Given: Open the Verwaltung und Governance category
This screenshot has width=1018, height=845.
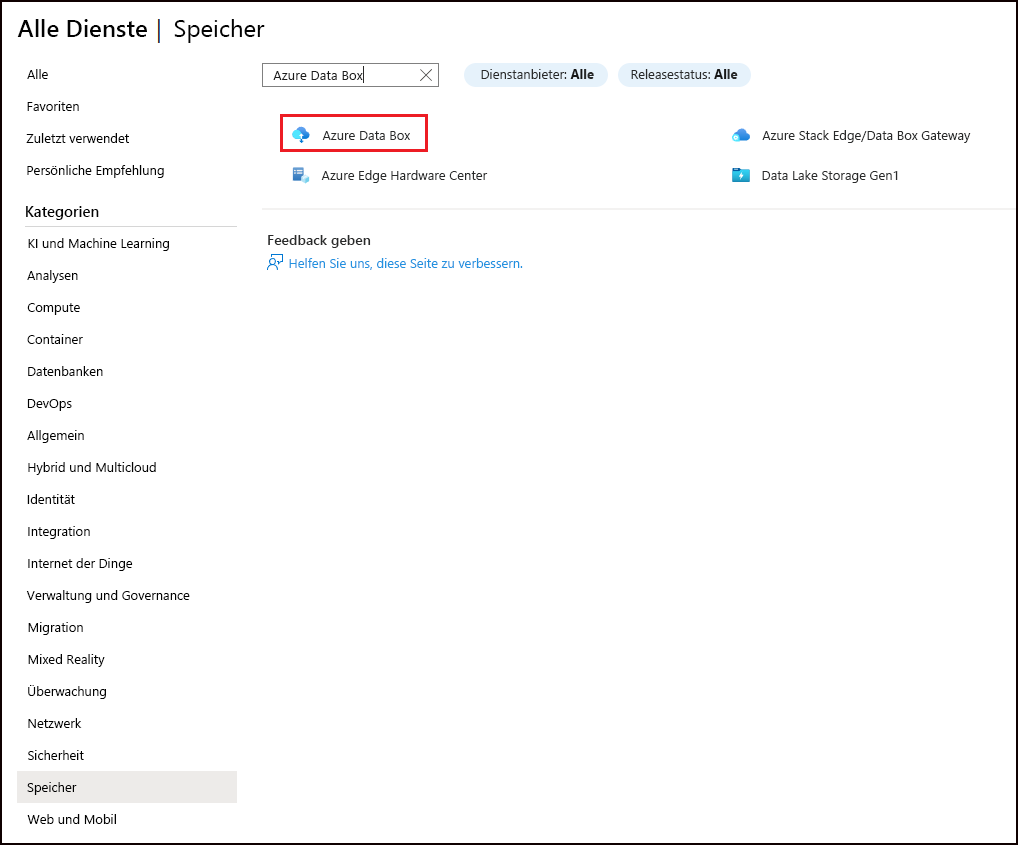Looking at the screenshot, I should point(108,595).
